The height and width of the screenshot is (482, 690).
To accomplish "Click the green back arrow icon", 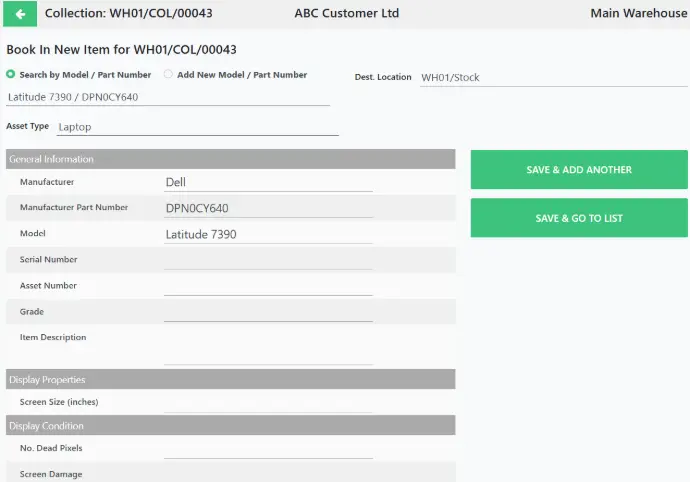I will coord(20,14).
